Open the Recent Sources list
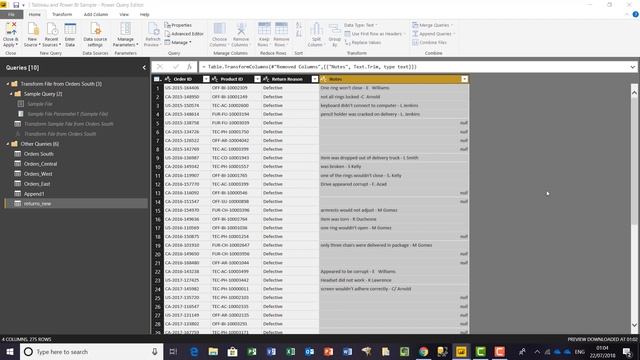Viewport: 640px width, 360px height. tap(51, 34)
